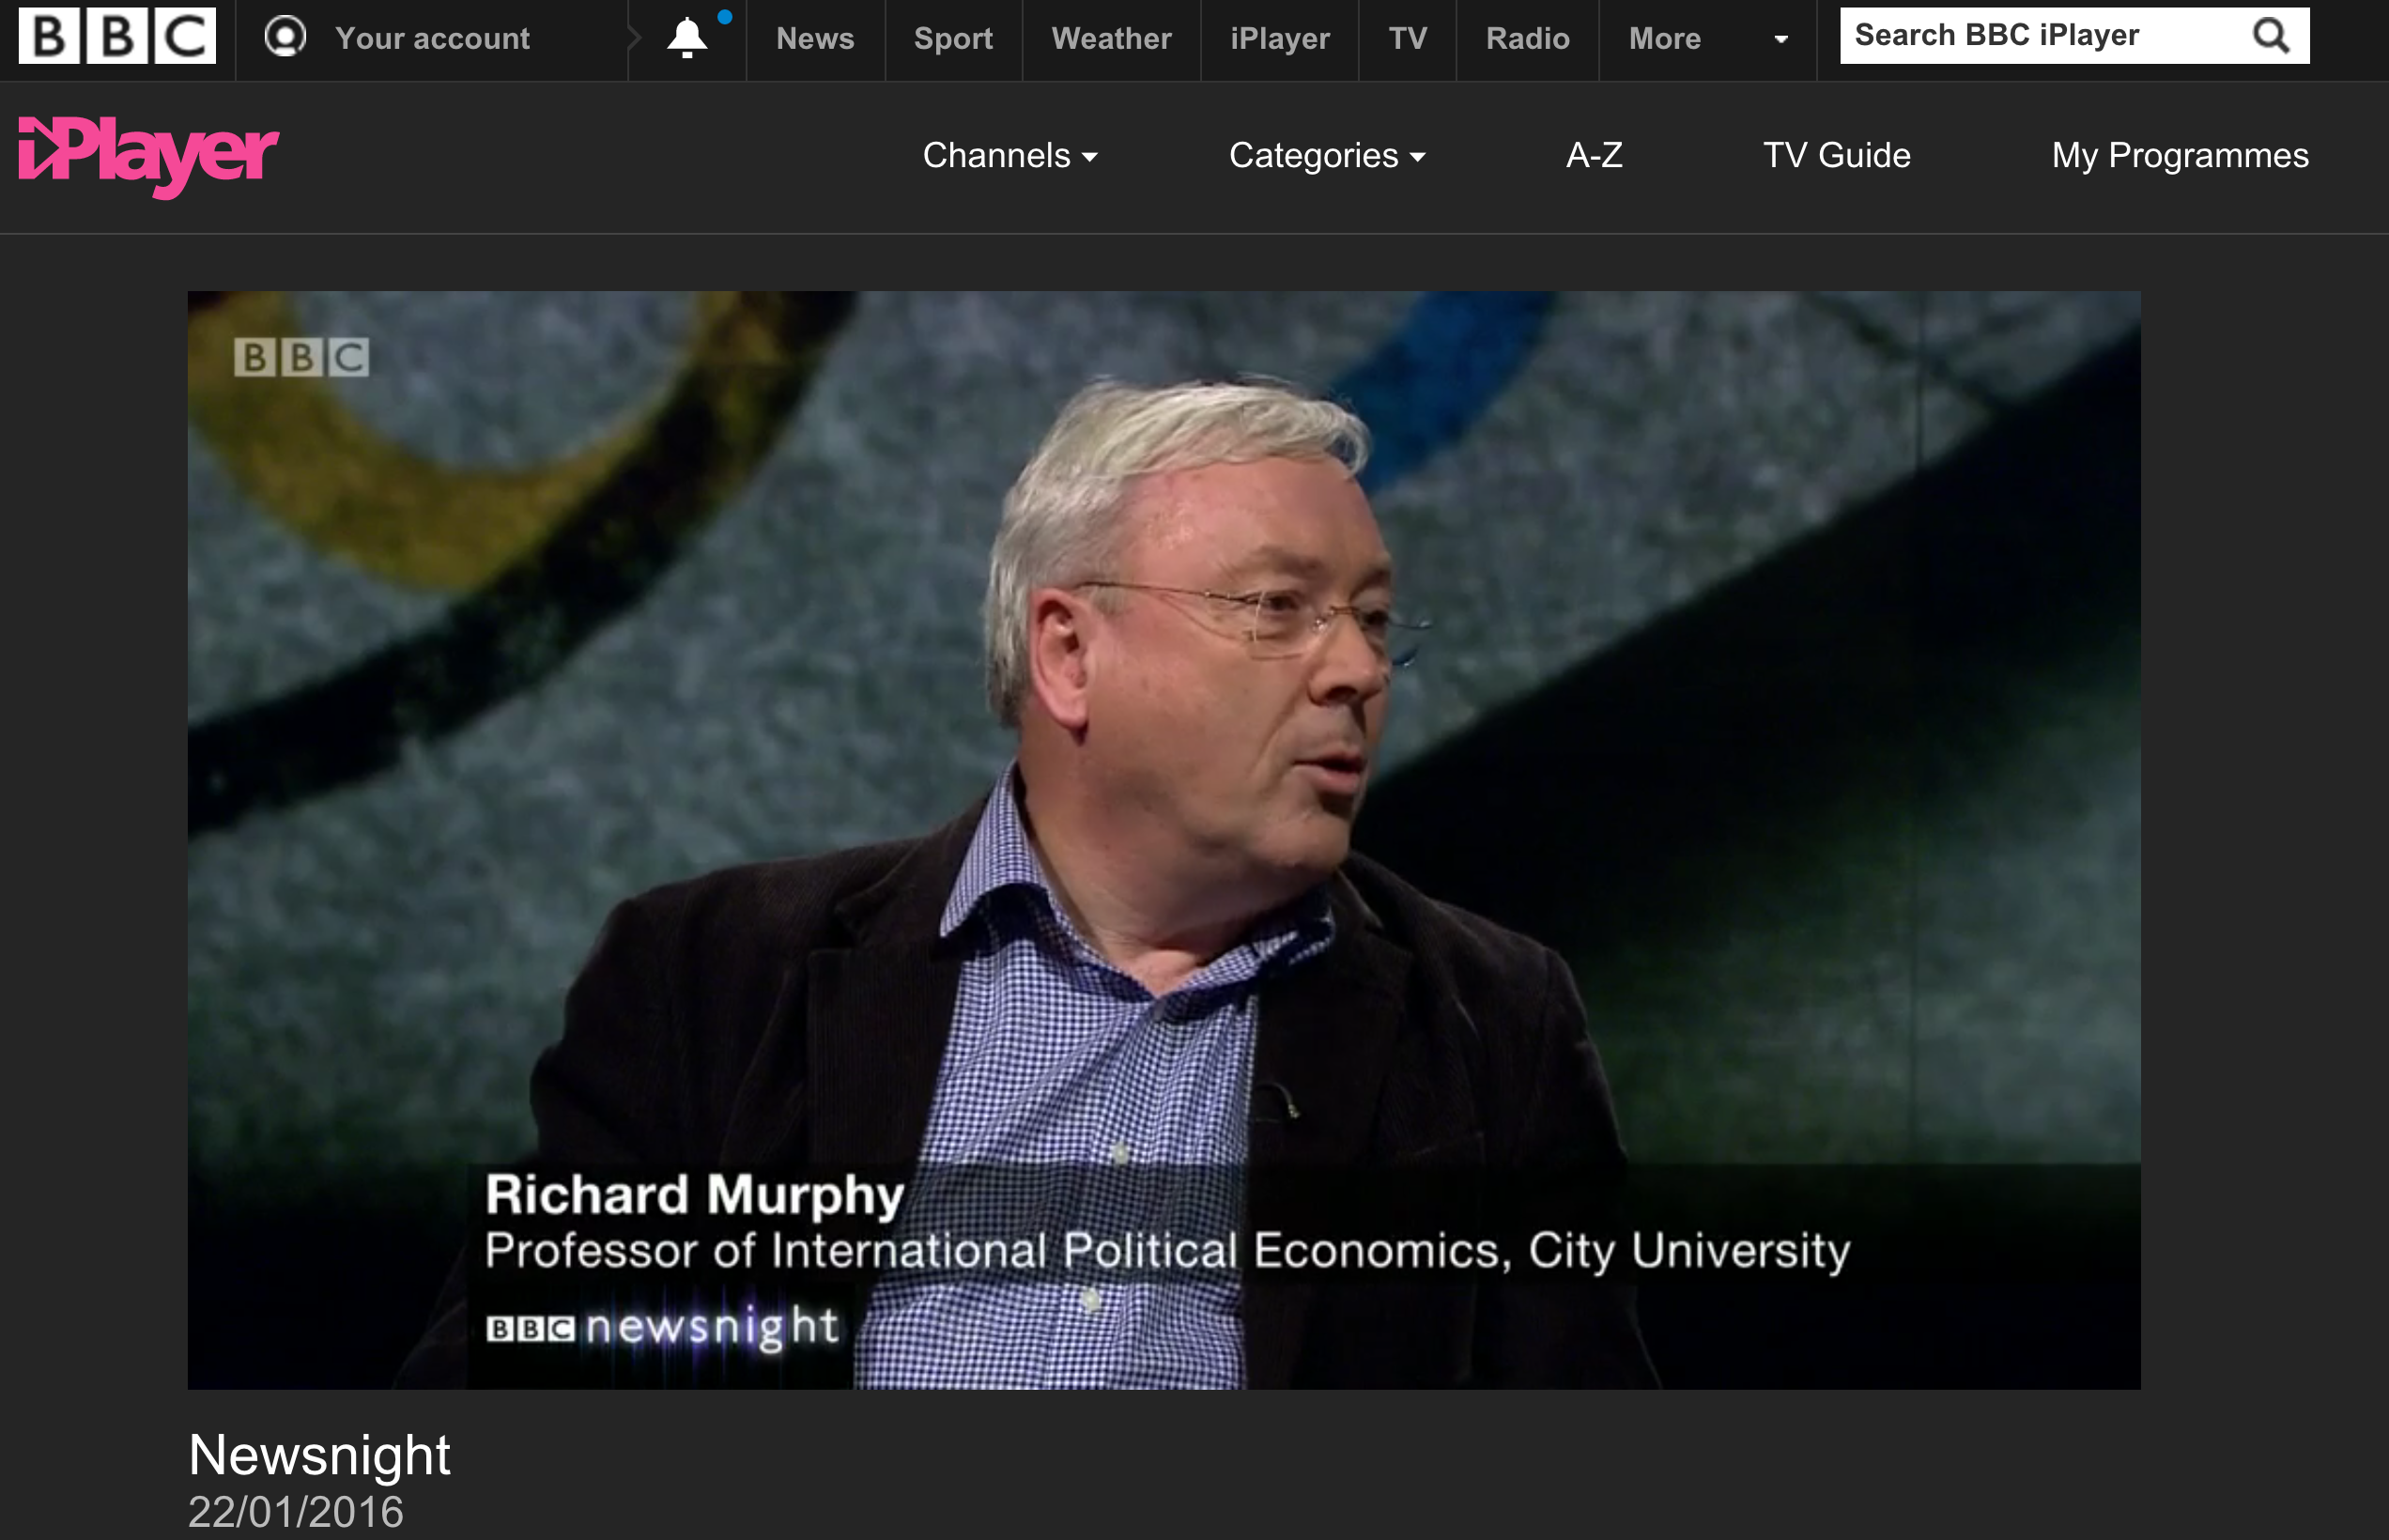Navigate to Radio
Viewport: 2389px width, 1540px height.
pos(1527,38)
